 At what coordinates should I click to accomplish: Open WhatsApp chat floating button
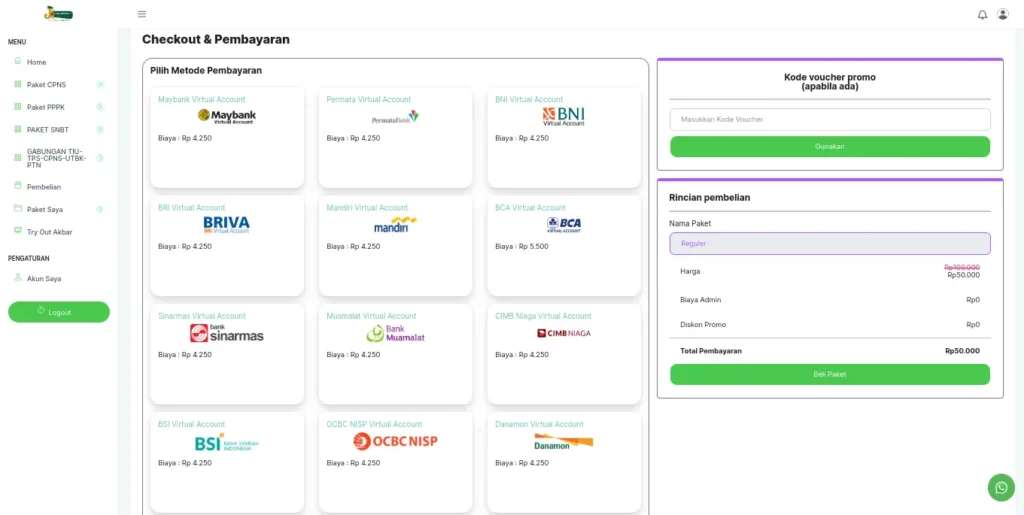point(1001,488)
